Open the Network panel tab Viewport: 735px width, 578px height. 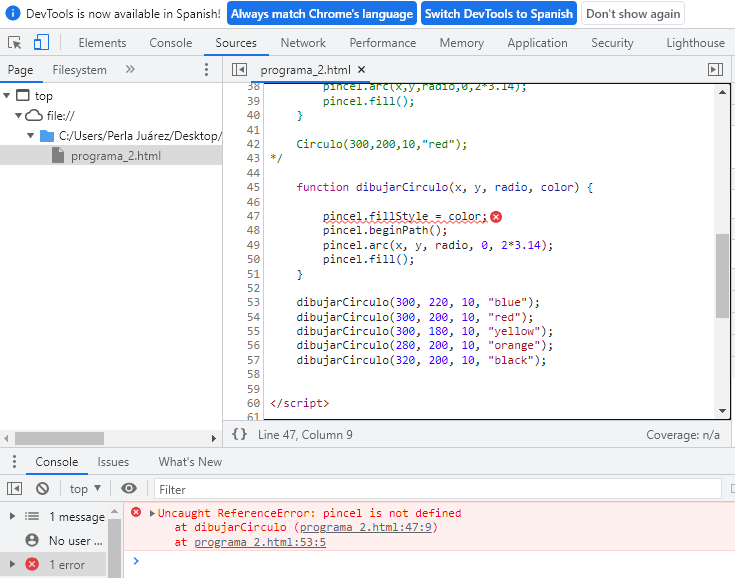coord(303,43)
